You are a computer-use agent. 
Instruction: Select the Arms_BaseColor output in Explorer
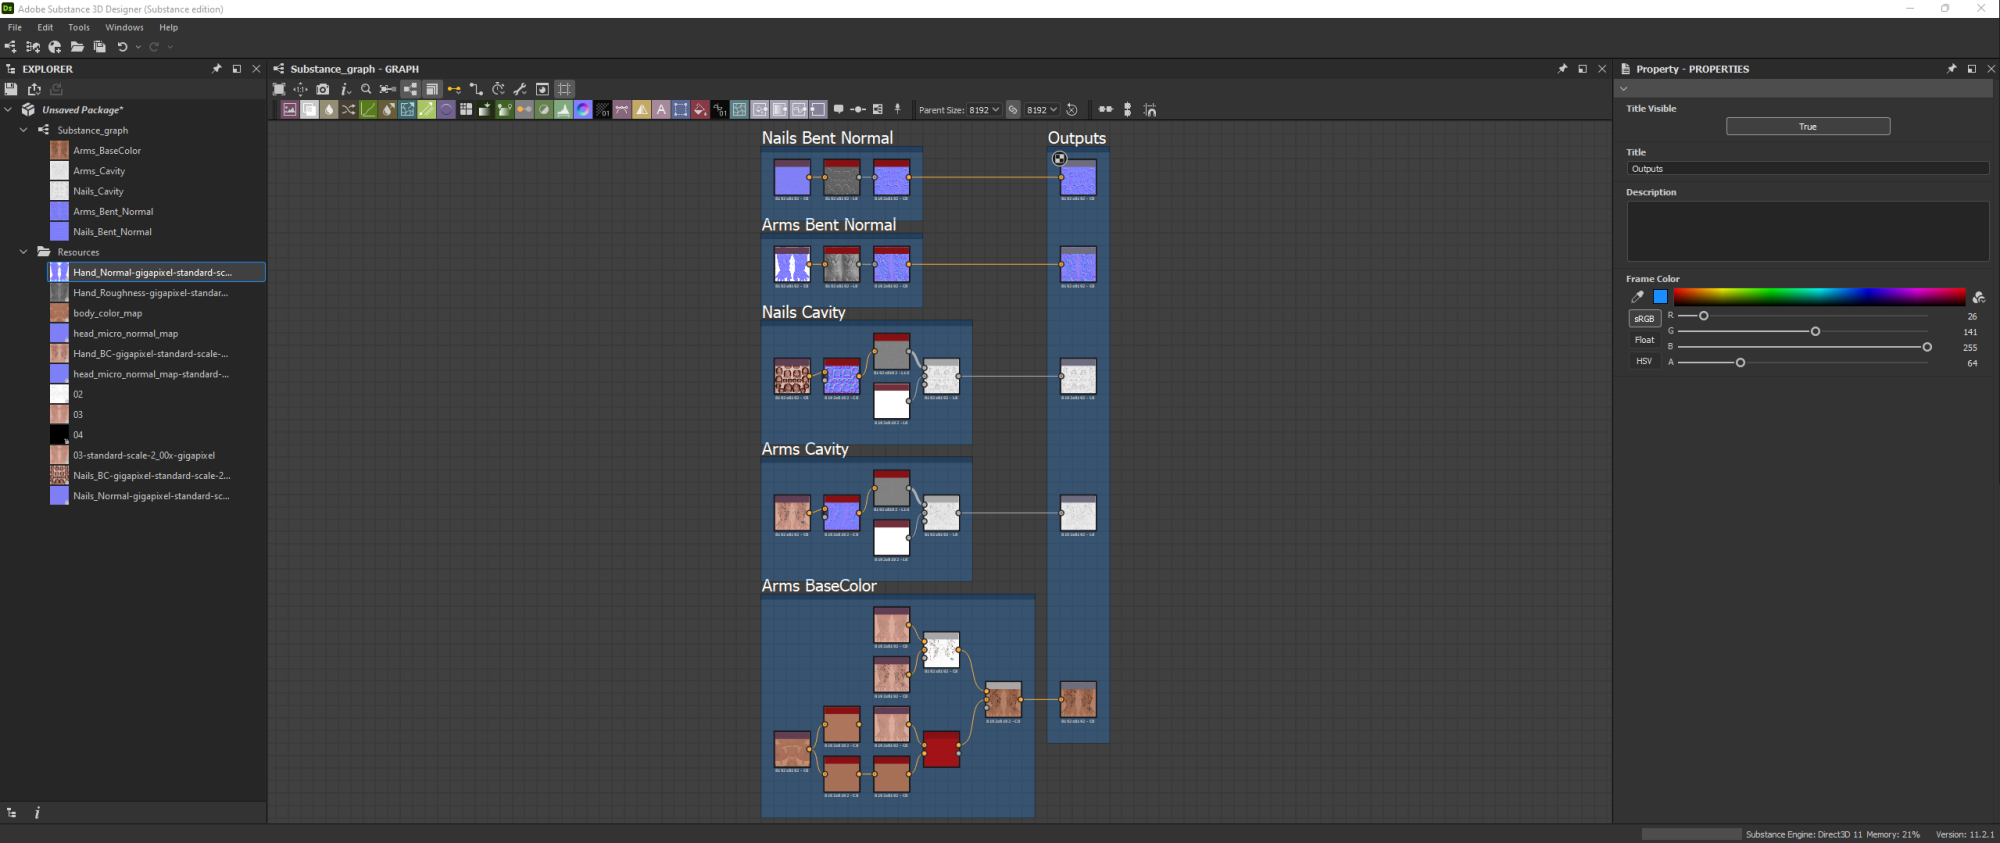(106, 151)
